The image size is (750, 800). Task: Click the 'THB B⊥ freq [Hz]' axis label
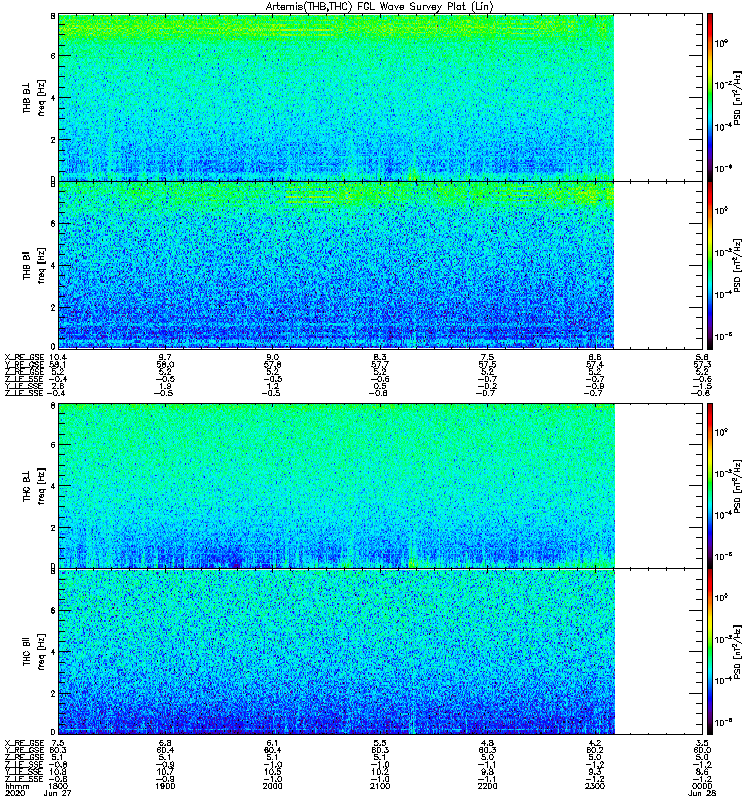click(34, 97)
